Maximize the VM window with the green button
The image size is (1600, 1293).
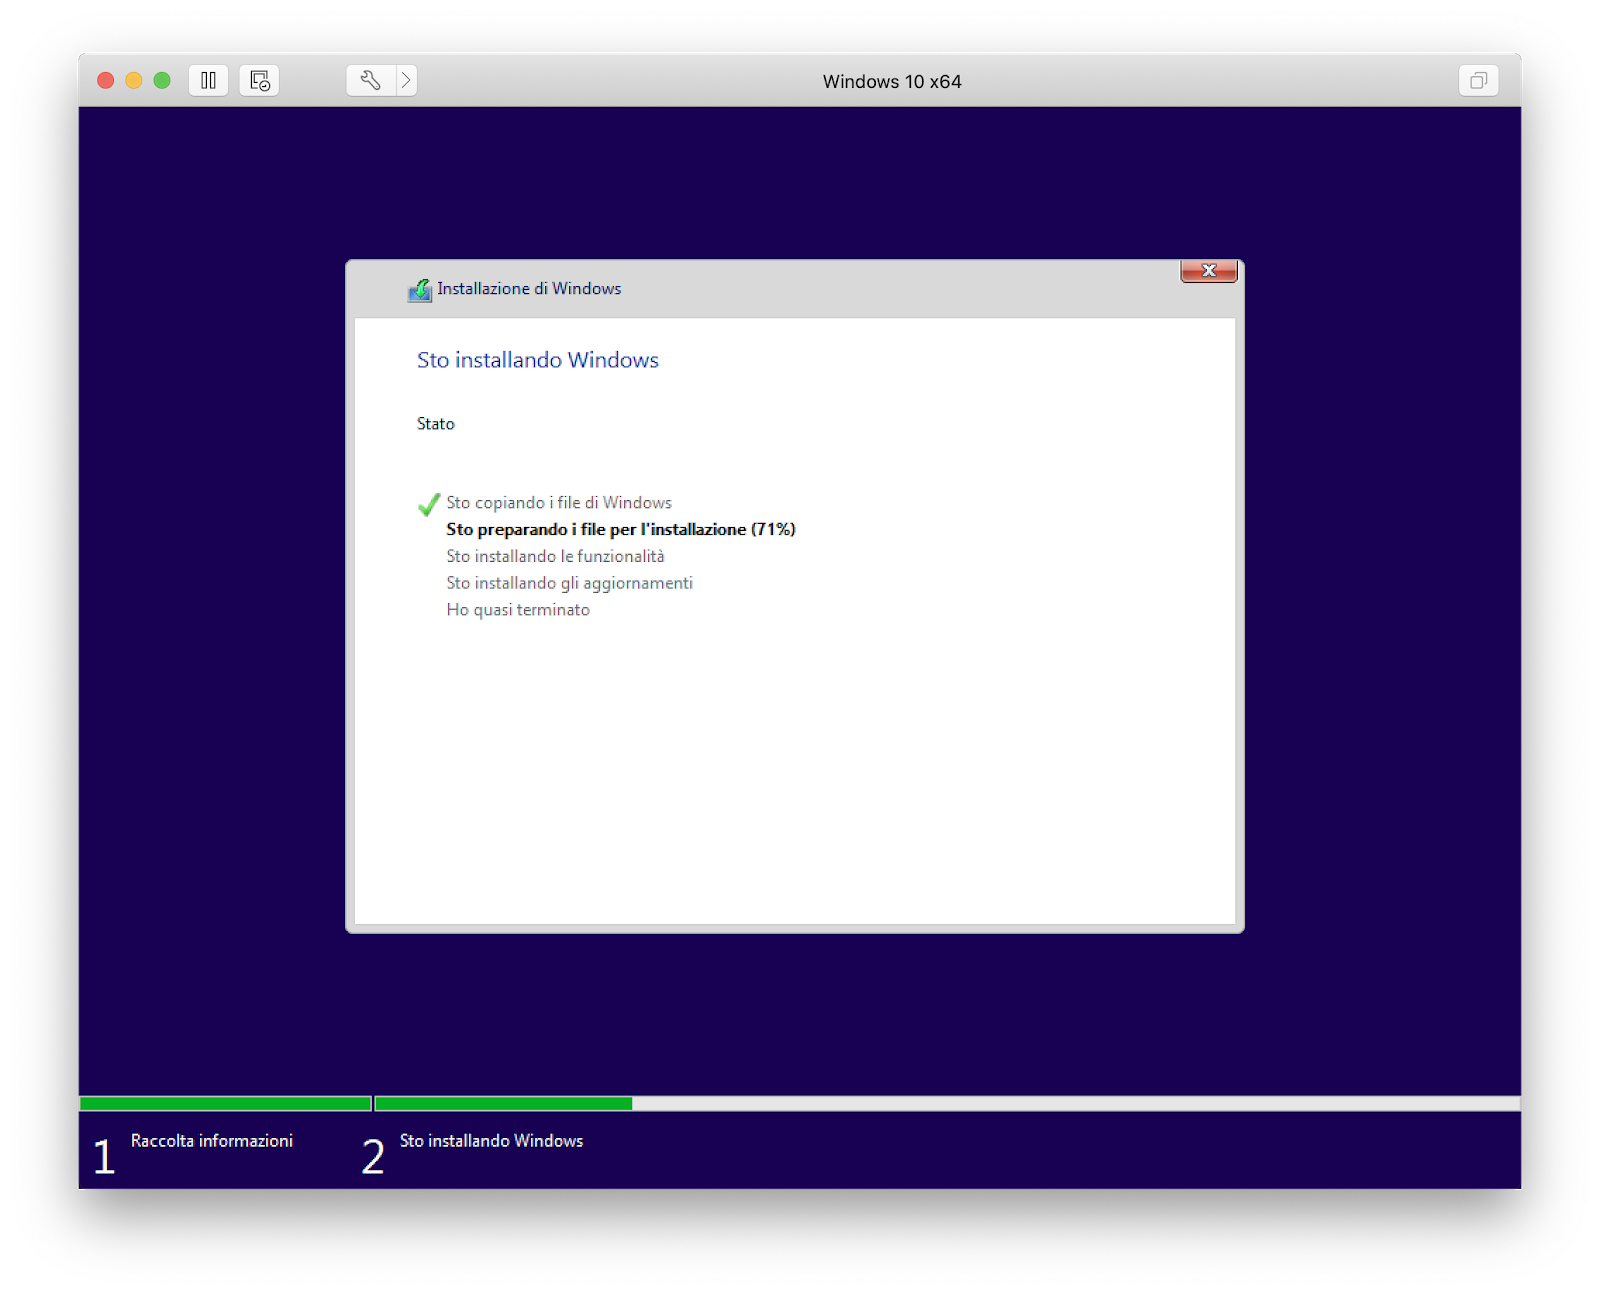pyautogui.click(x=162, y=80)
